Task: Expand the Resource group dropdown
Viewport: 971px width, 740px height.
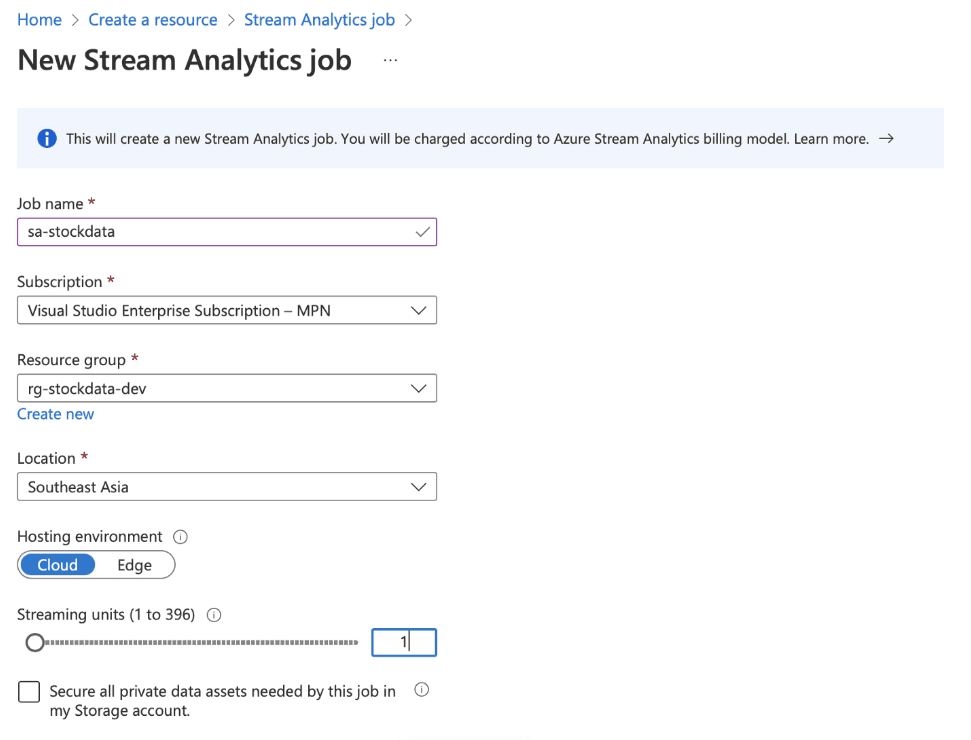Action: click(227, 388)
